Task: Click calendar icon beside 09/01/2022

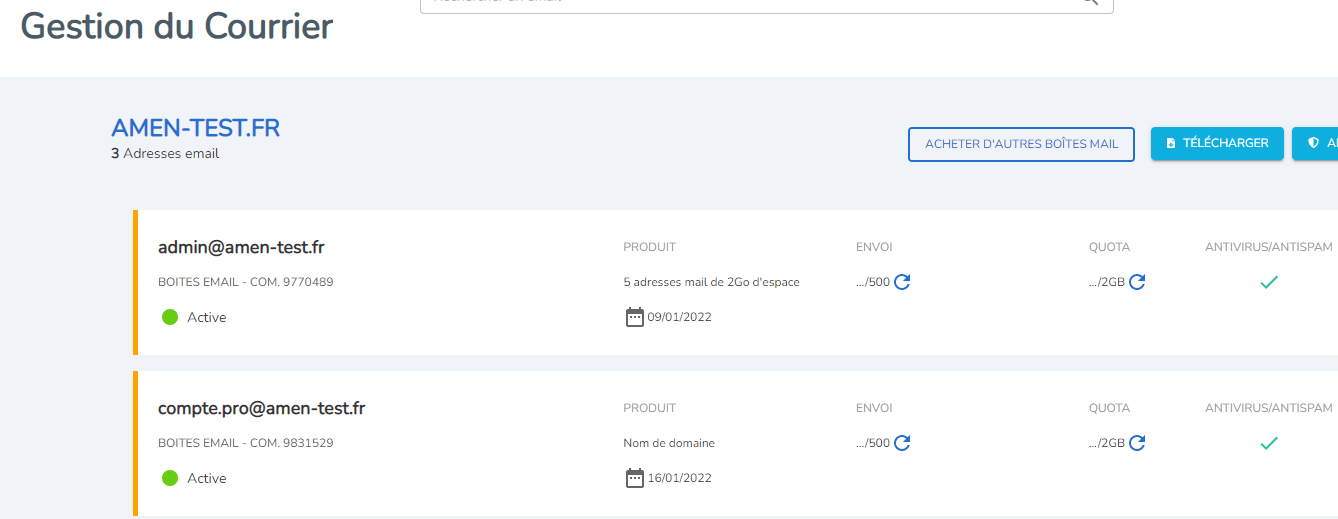Action: coord(634,317)
